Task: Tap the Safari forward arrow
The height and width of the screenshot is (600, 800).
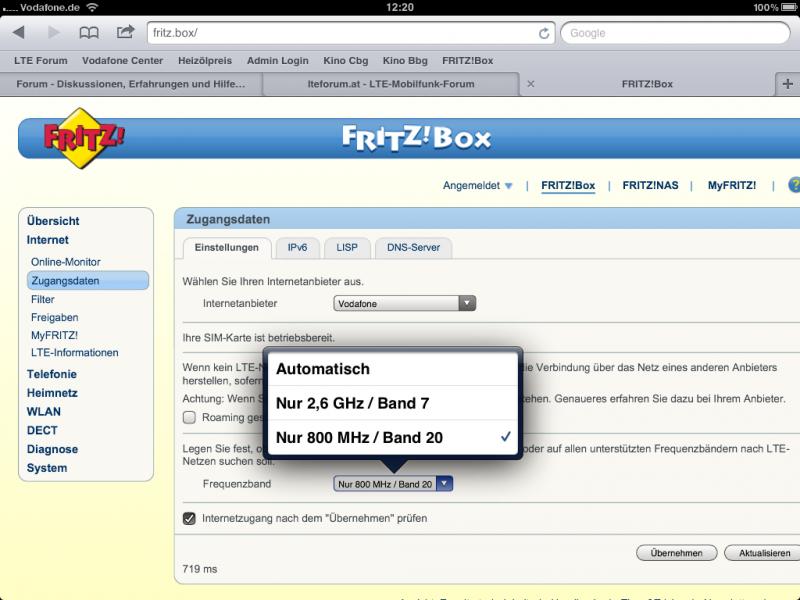Action: pos(53,33)
